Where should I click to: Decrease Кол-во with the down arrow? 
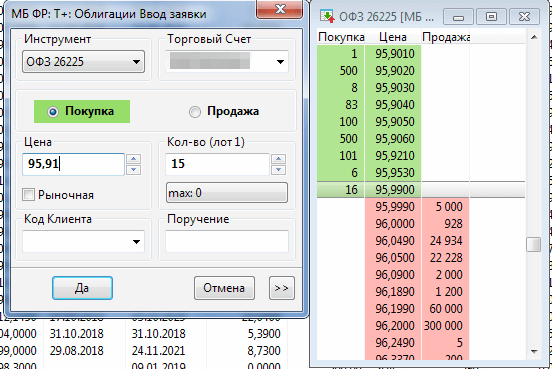coord(278,170)
